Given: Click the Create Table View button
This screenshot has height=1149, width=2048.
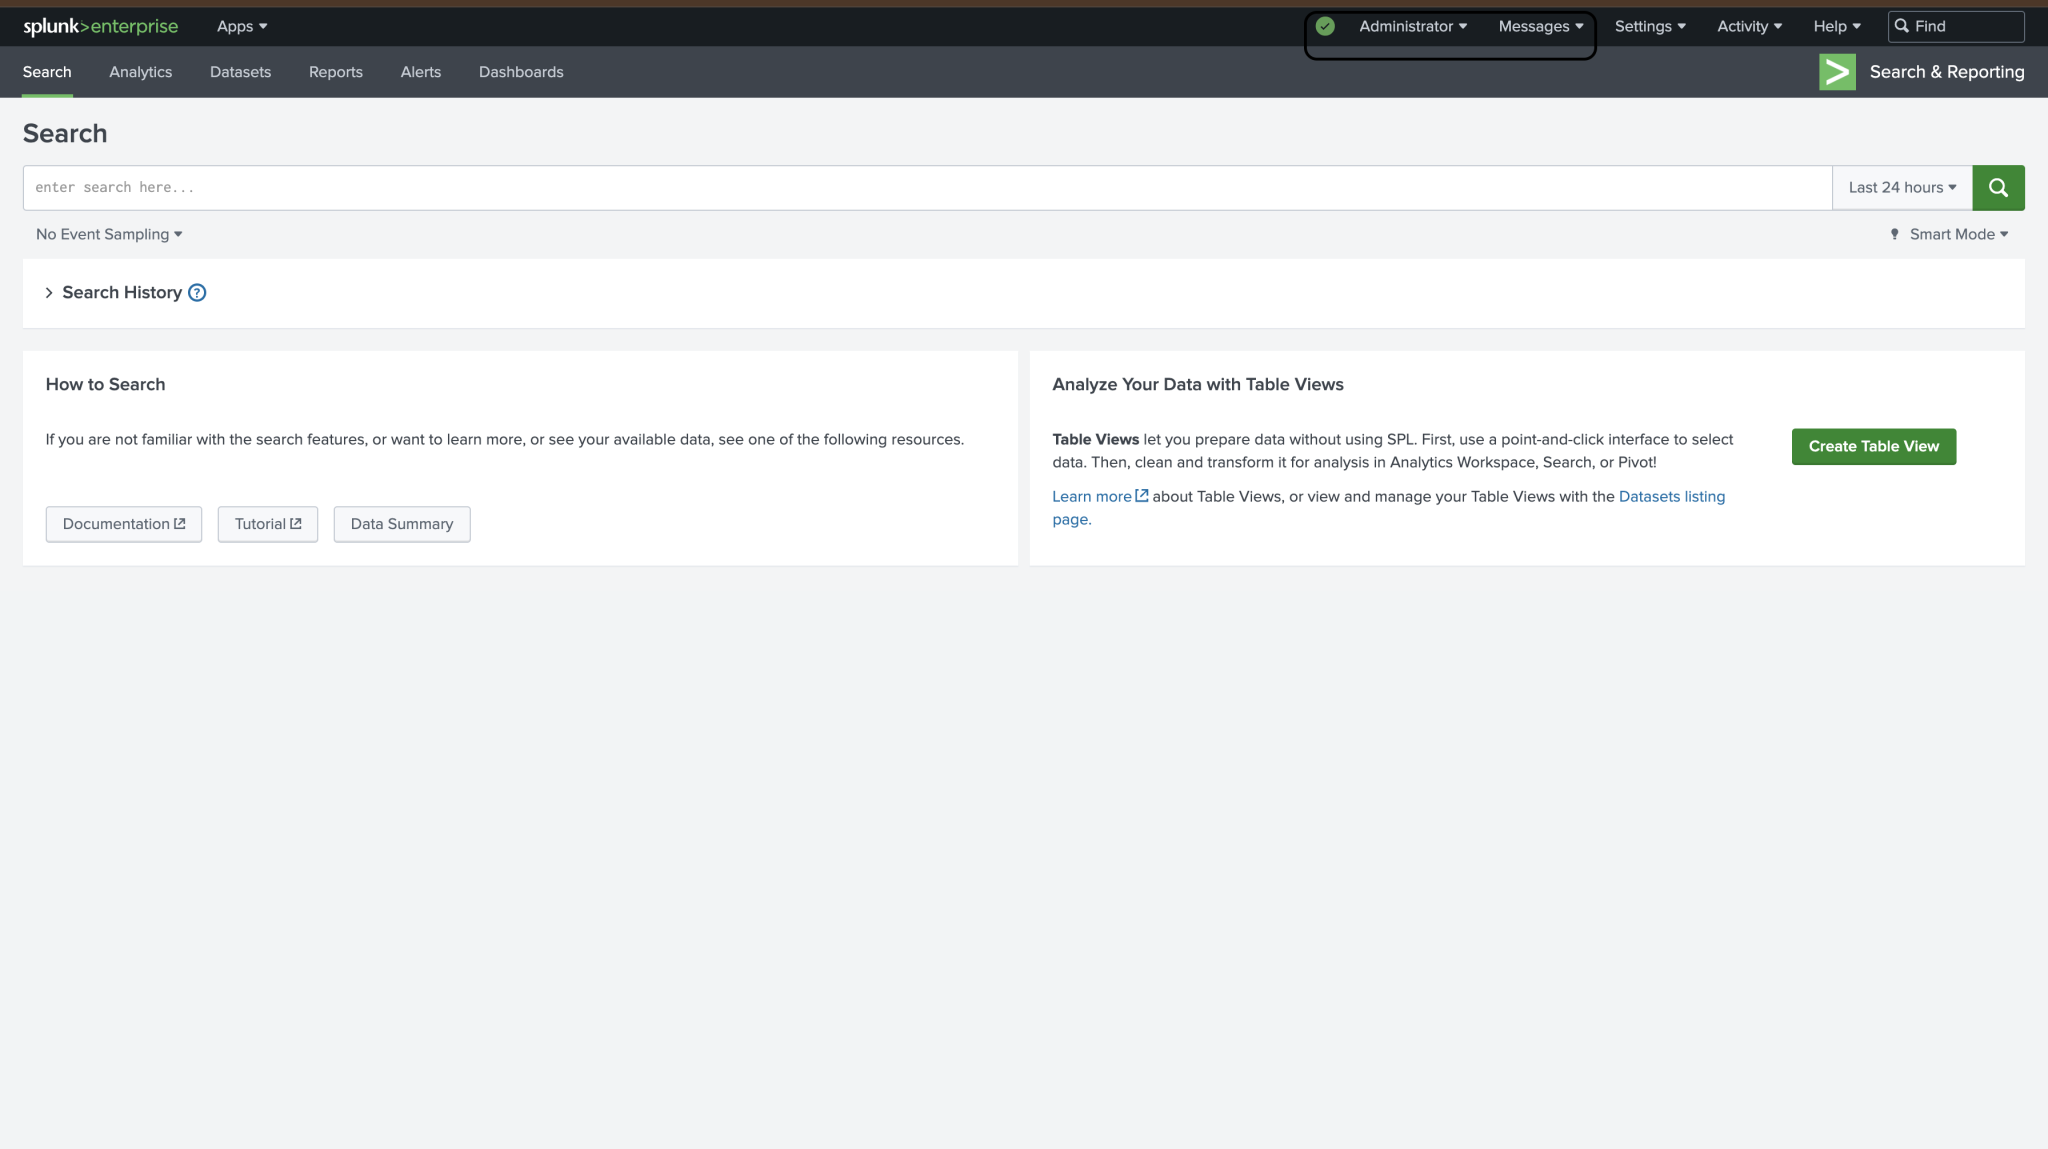Looking at the screenshot, I should pyautogui.click(x=1872, y=446).
